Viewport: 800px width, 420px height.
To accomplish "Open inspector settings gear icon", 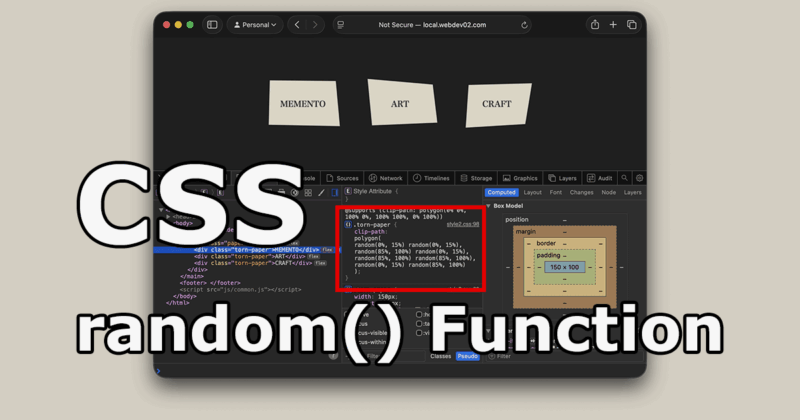I will pyautogui.click(x=639, y=178).
